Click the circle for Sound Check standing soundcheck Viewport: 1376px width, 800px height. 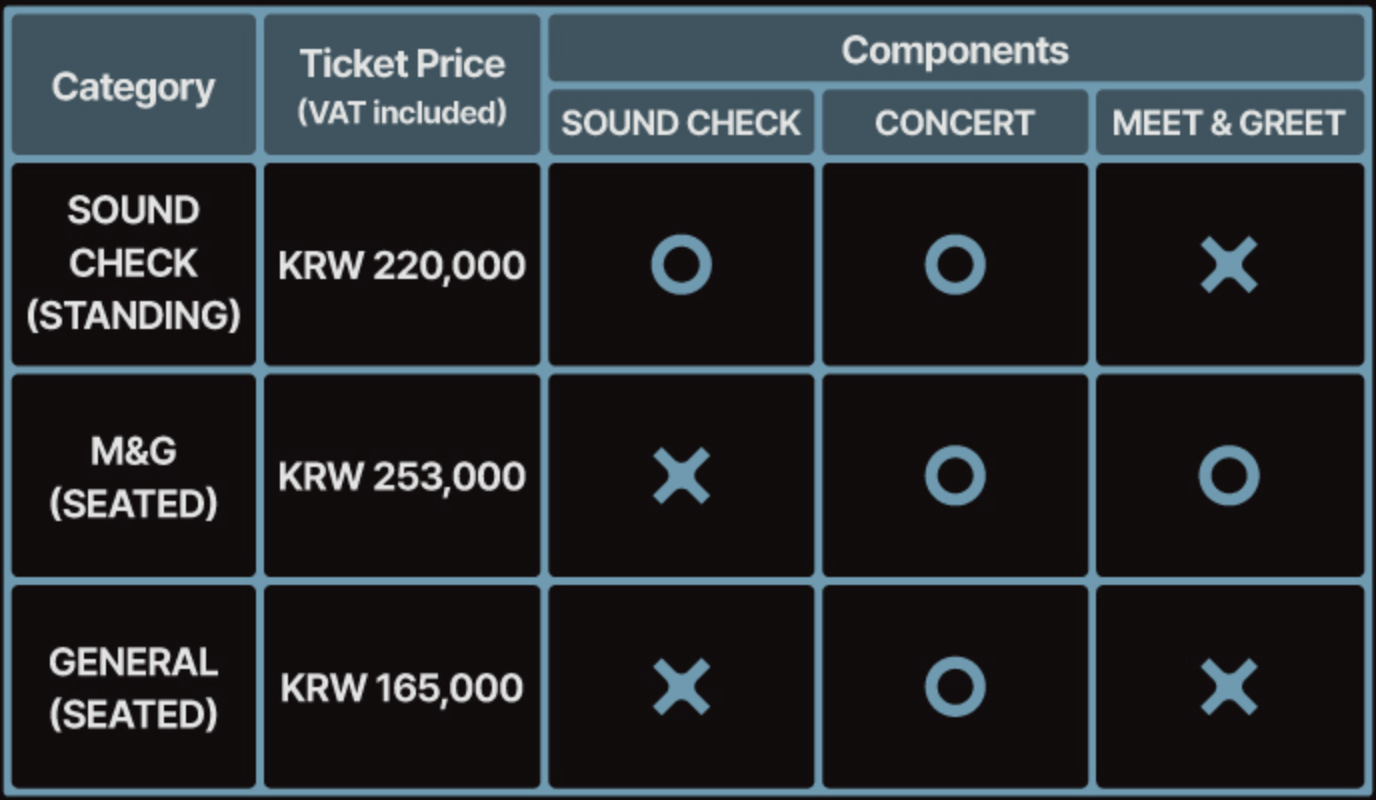coord(681,265)
